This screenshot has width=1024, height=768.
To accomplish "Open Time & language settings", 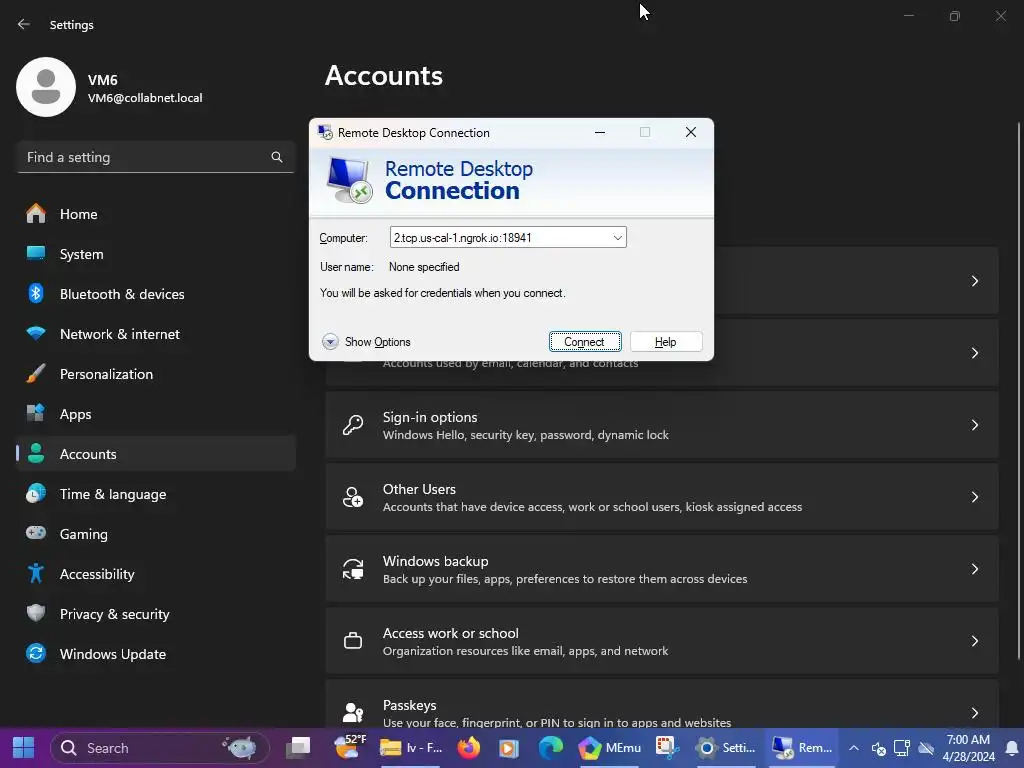I will [x=155, y=494].
